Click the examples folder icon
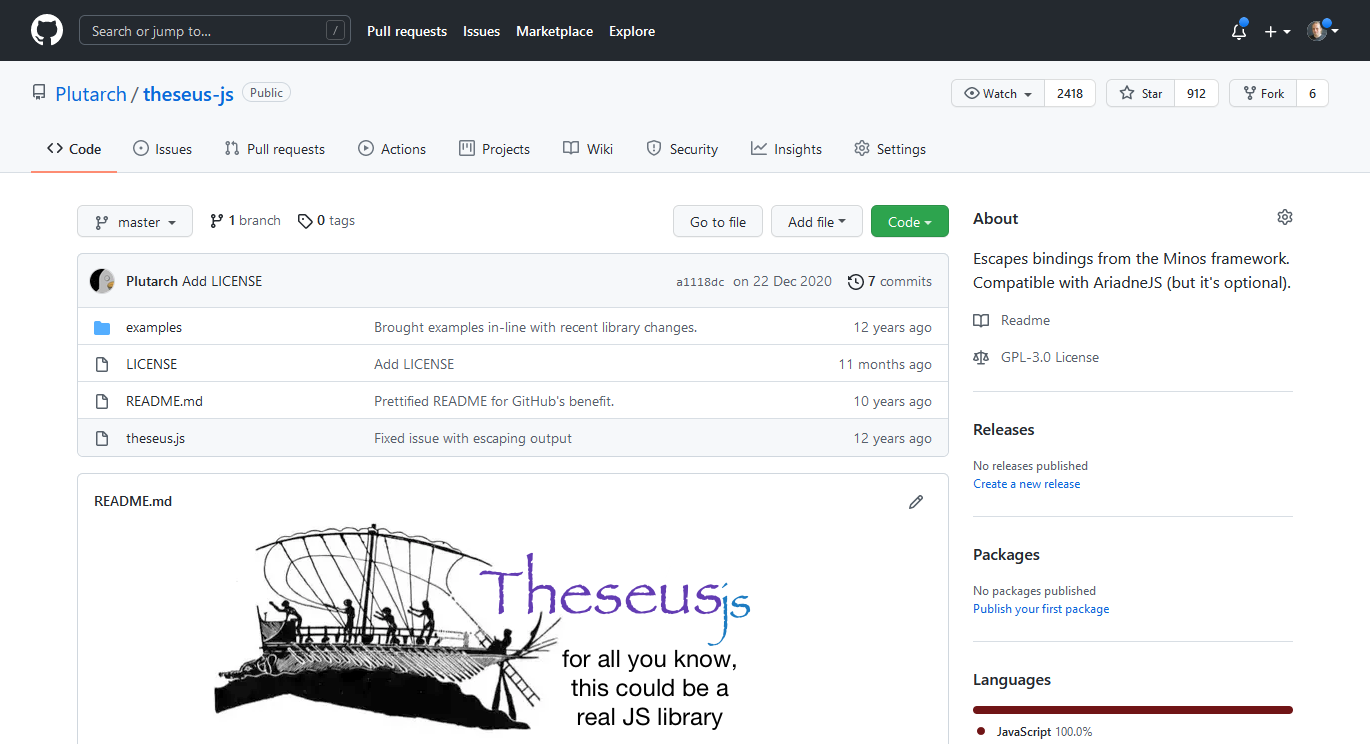The image size is (1370, 744). coord(102,328)
